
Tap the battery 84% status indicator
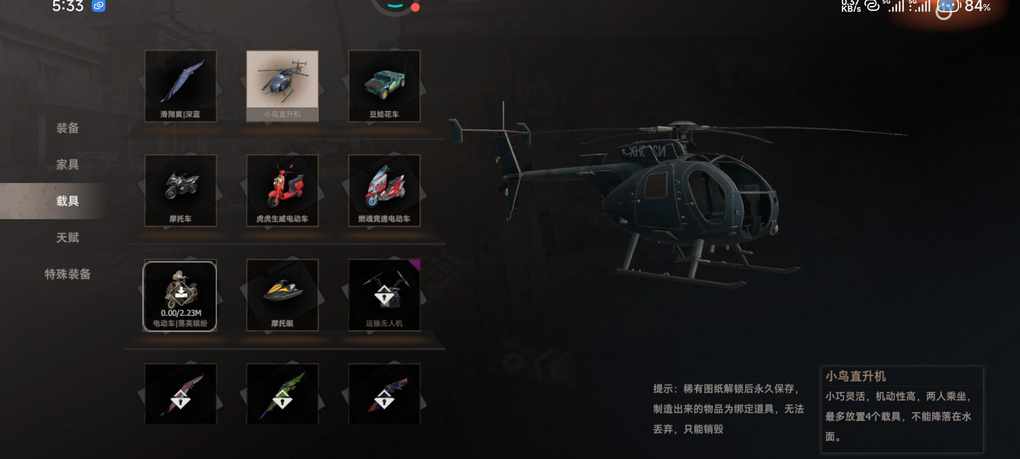click(977, 7)
